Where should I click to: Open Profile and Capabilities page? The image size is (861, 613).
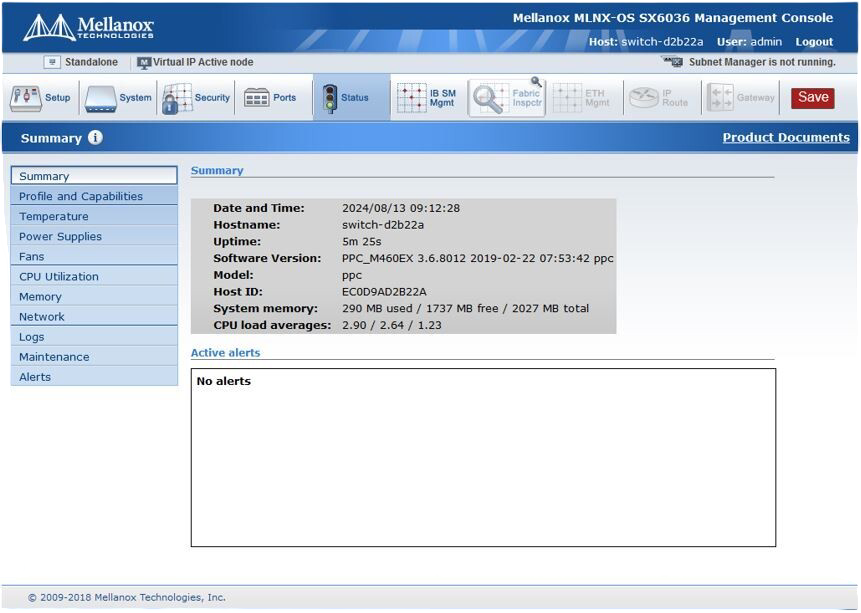(94, 196)
